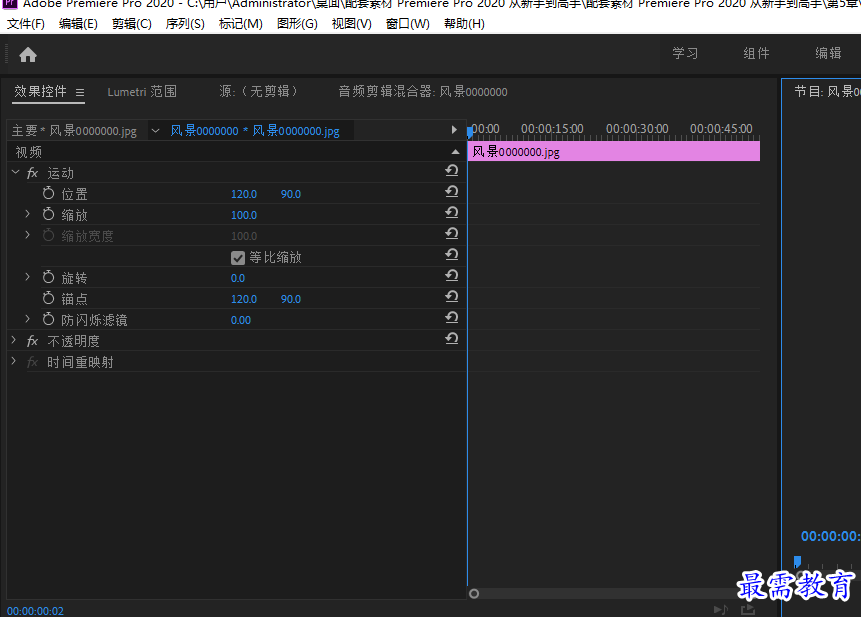Switch to the Lumetri 范围 tab
The height and width of the screenshot is (617, 861).
click(142, 92)
